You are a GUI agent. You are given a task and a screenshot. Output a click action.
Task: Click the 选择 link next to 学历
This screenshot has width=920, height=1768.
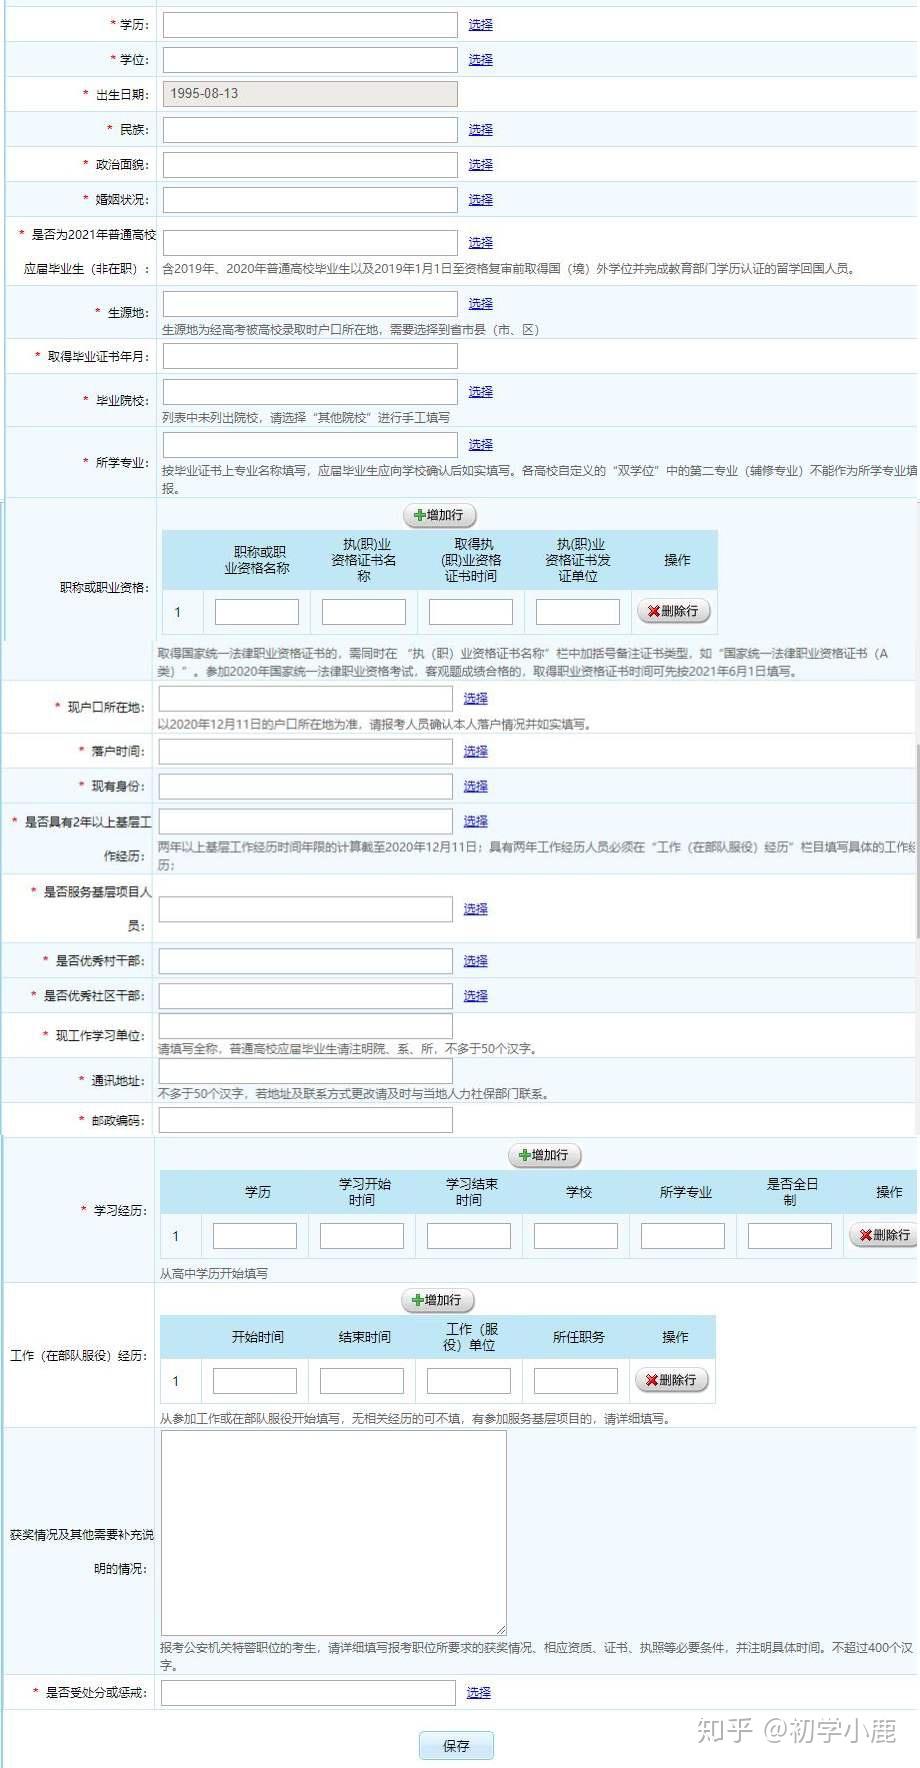[x=480, y=24]
